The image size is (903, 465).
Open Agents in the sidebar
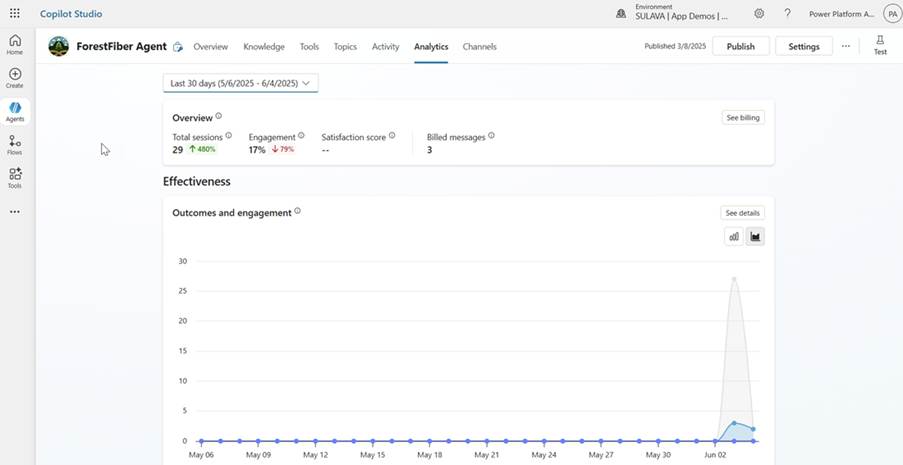pyautogui.click(x=15, y=111)
